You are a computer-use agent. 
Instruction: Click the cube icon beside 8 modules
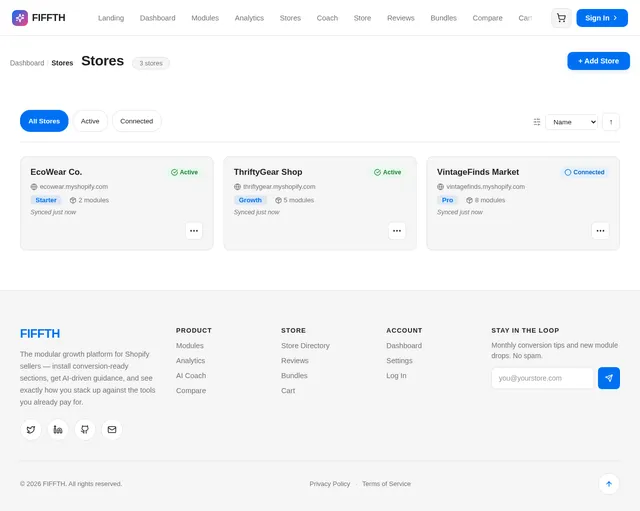point(469,200)
